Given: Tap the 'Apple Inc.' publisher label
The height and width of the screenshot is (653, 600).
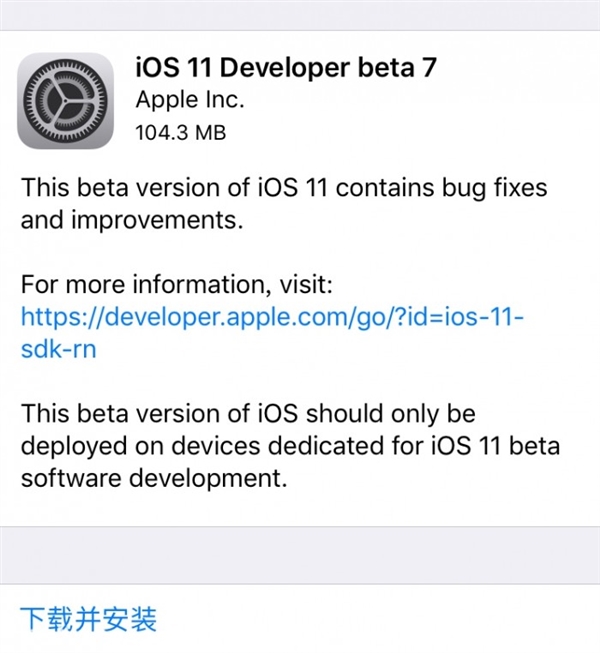Looking at the screenshot, I should coord(190,100).
